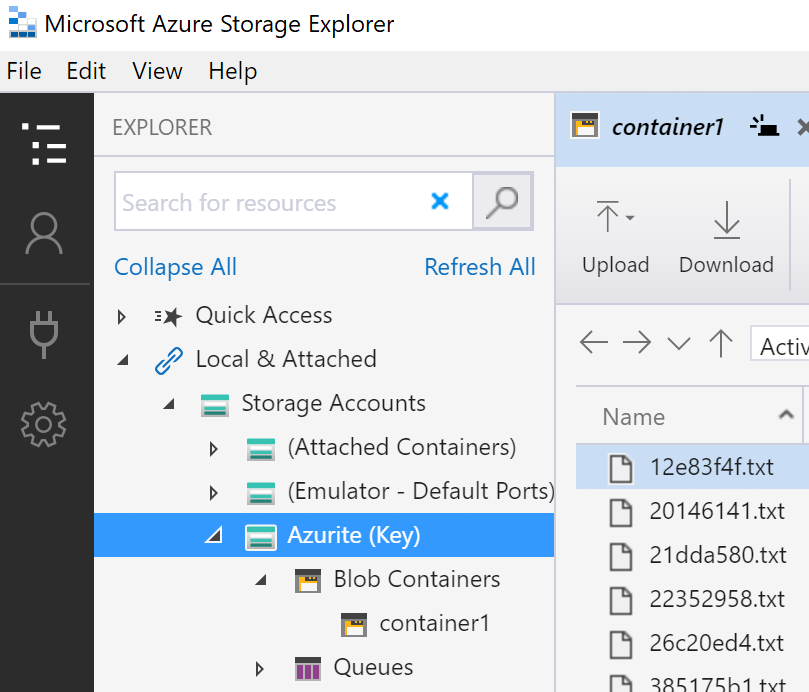
Task: Click the Collapse All link
Action: 175,267
